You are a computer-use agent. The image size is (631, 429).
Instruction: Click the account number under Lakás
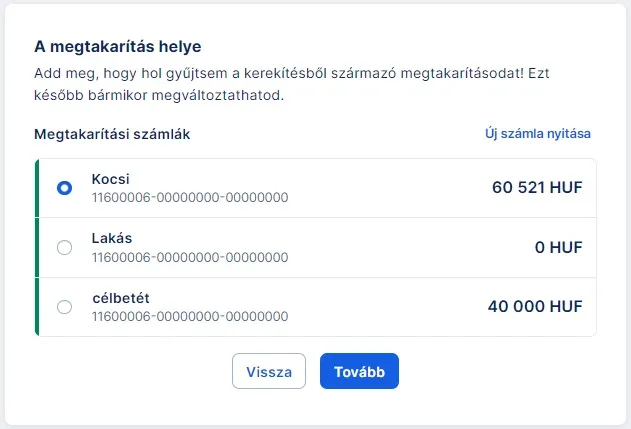point(190,257)
